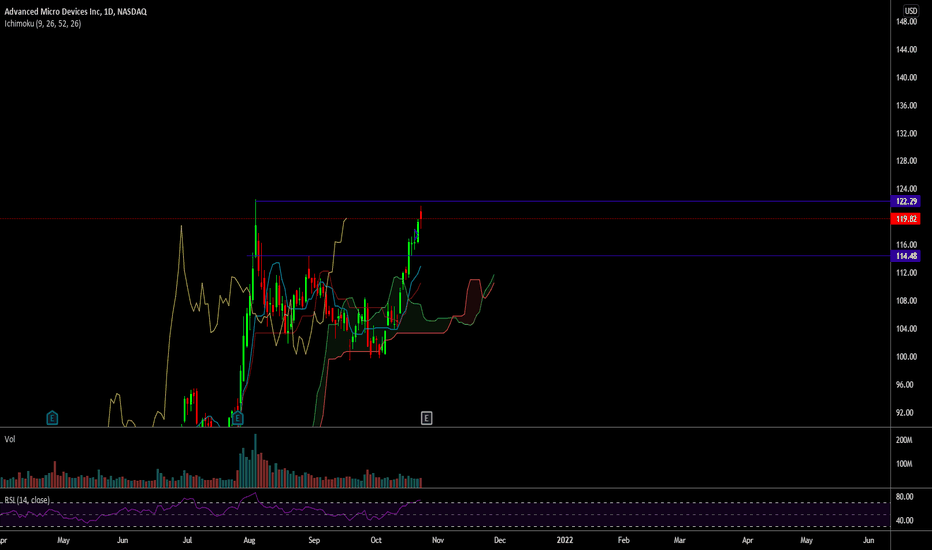Select the 122.29 horizontal line price tag
The height and width of the screenshot is (550, 932).
[906, 202]
